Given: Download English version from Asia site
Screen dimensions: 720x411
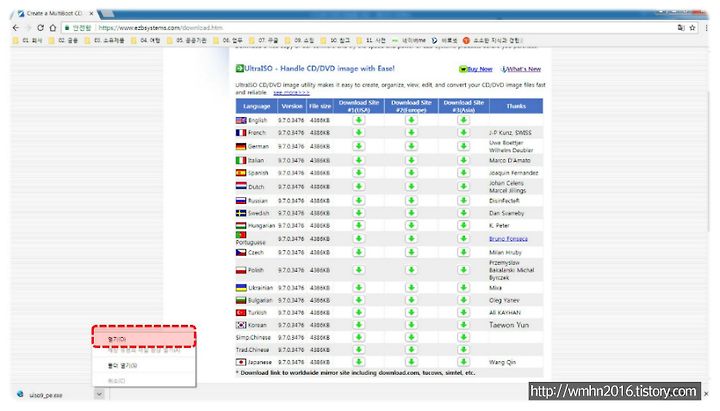Looking at the screenshot, I should [x=463, y=120].
